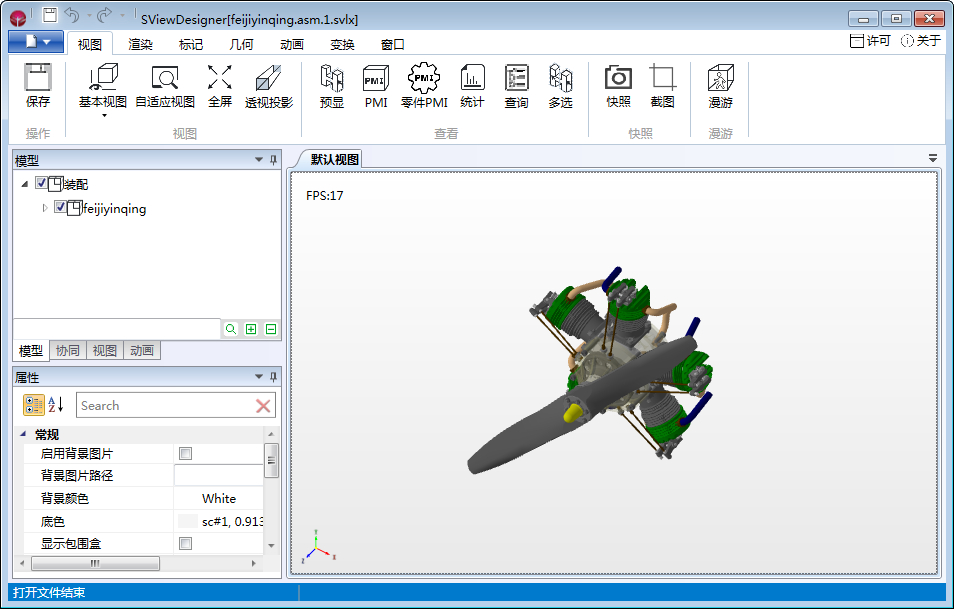Clear property search with red X

[263, 406]
